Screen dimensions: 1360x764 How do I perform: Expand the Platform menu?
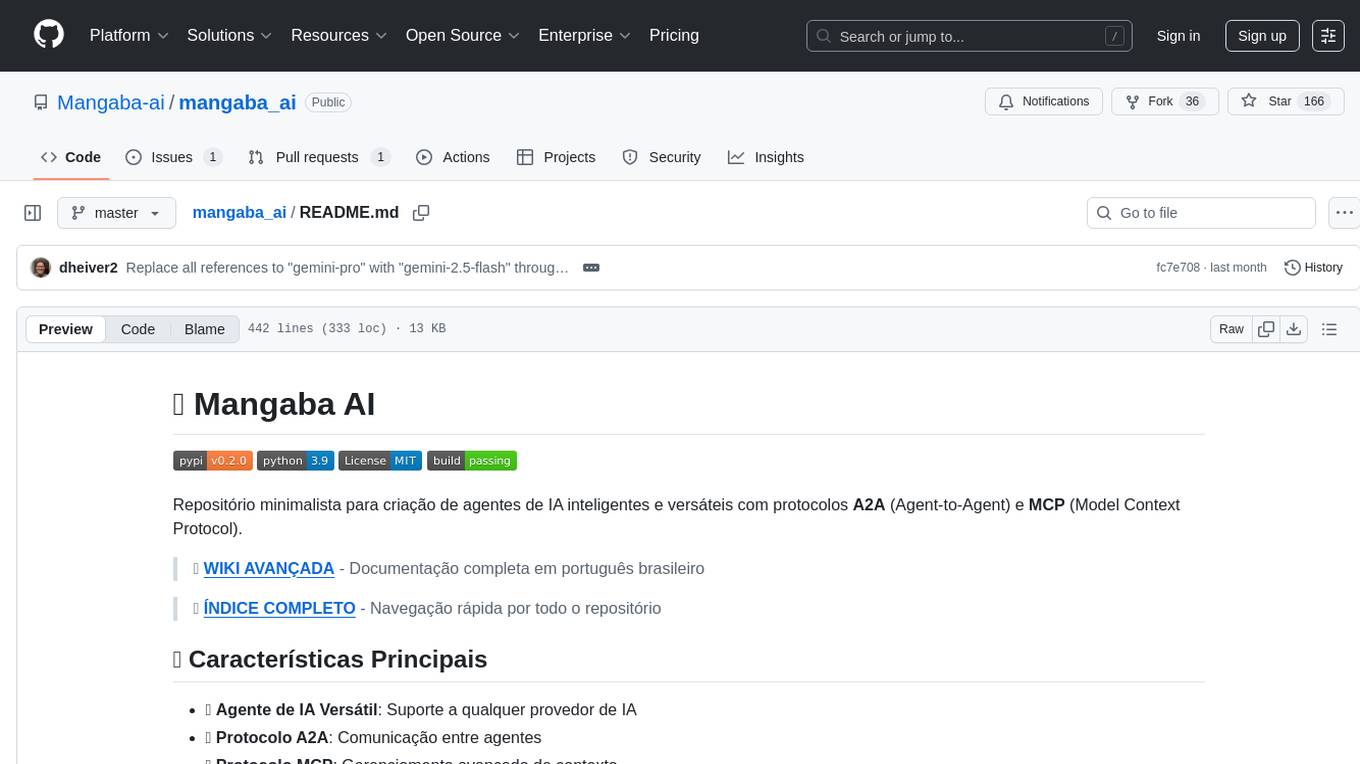click(x=129, y=35)
